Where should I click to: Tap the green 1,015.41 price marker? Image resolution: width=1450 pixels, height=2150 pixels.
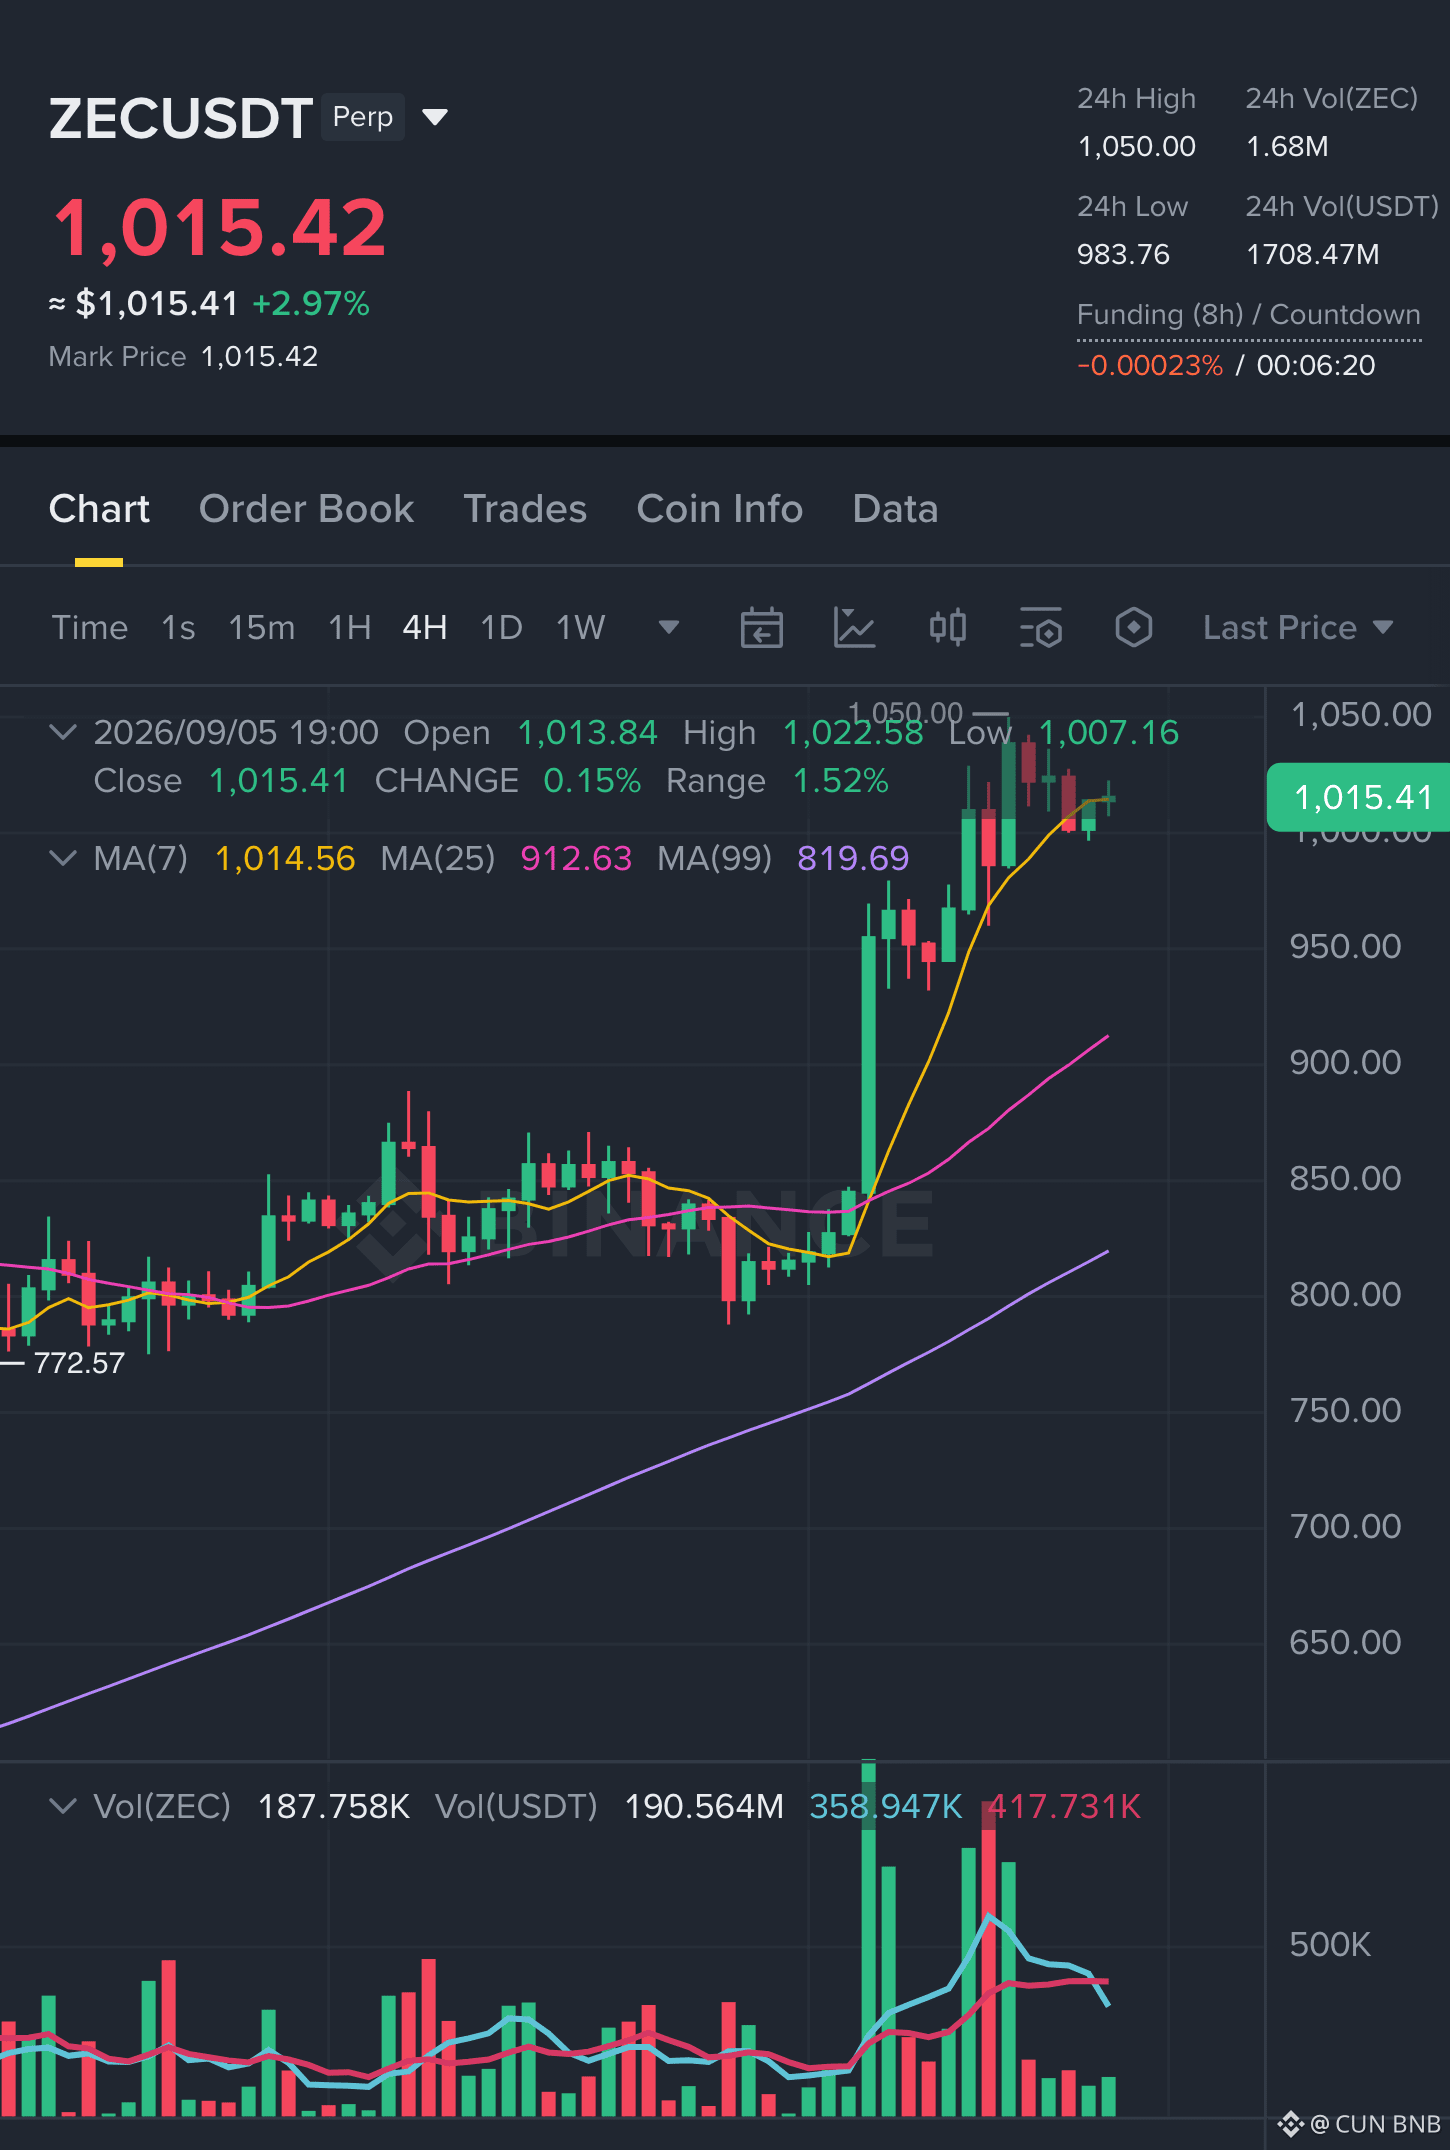click(x=1358, y=797)
